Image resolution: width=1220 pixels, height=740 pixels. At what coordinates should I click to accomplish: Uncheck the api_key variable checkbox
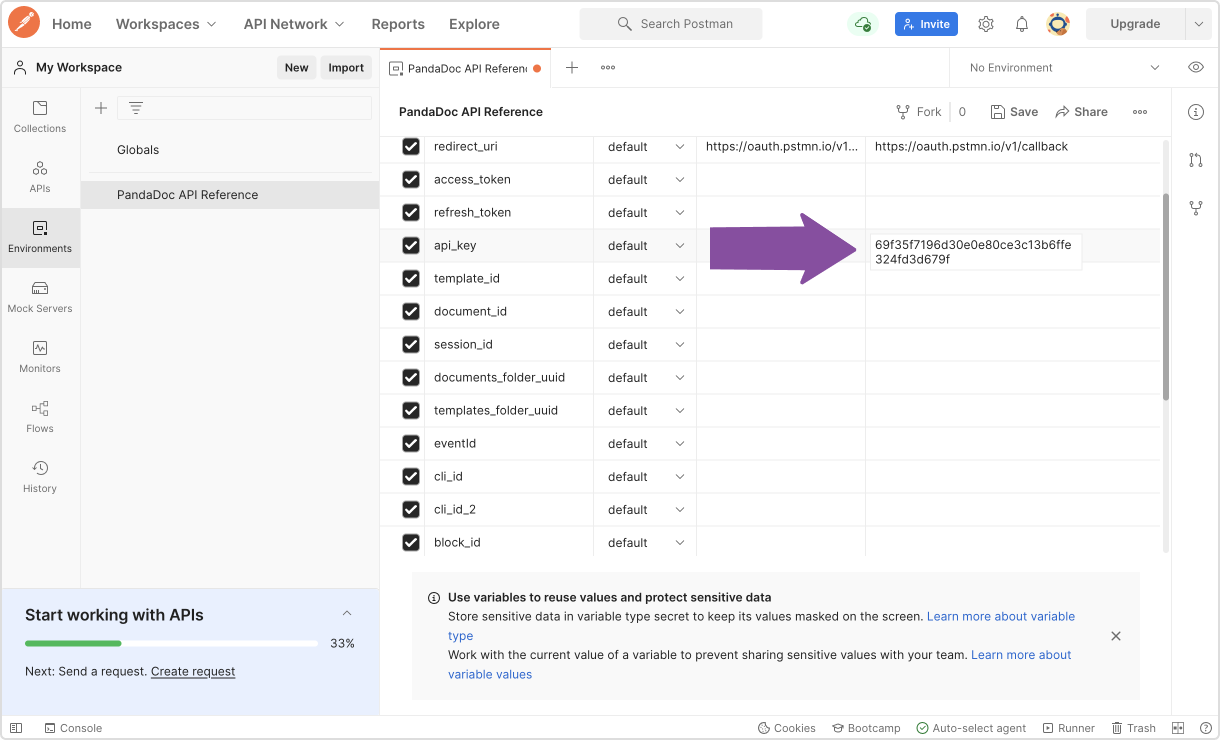coord(410,245)
